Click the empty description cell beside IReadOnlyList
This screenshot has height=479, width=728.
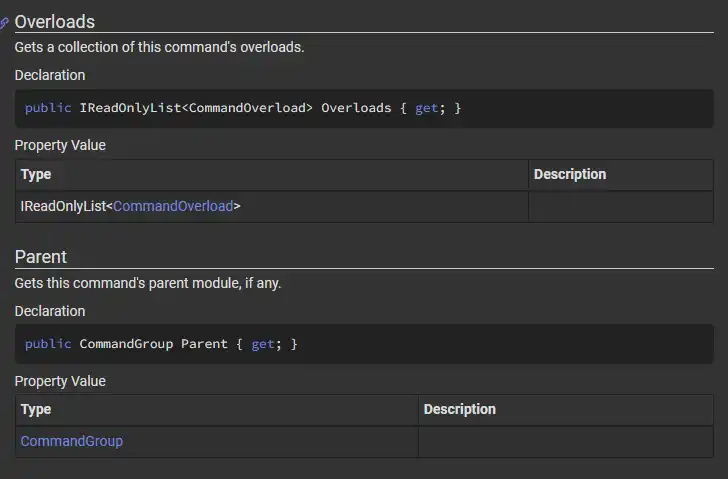(x=620, y=206)
